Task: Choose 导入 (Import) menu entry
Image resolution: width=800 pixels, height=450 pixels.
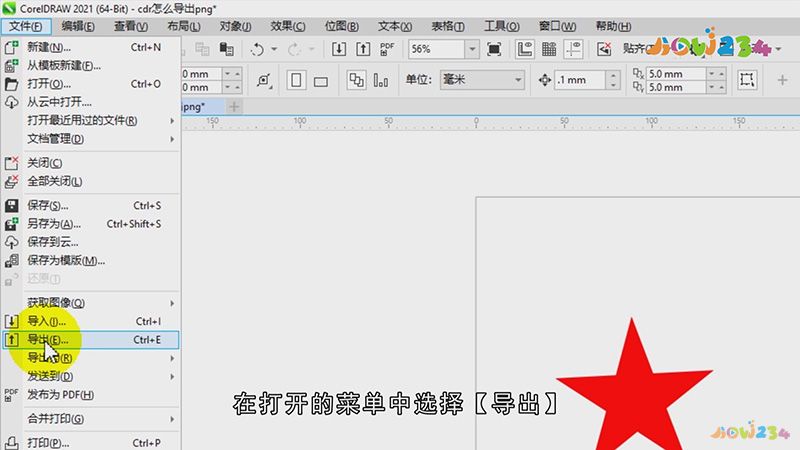Action: [x=91, y=321]
